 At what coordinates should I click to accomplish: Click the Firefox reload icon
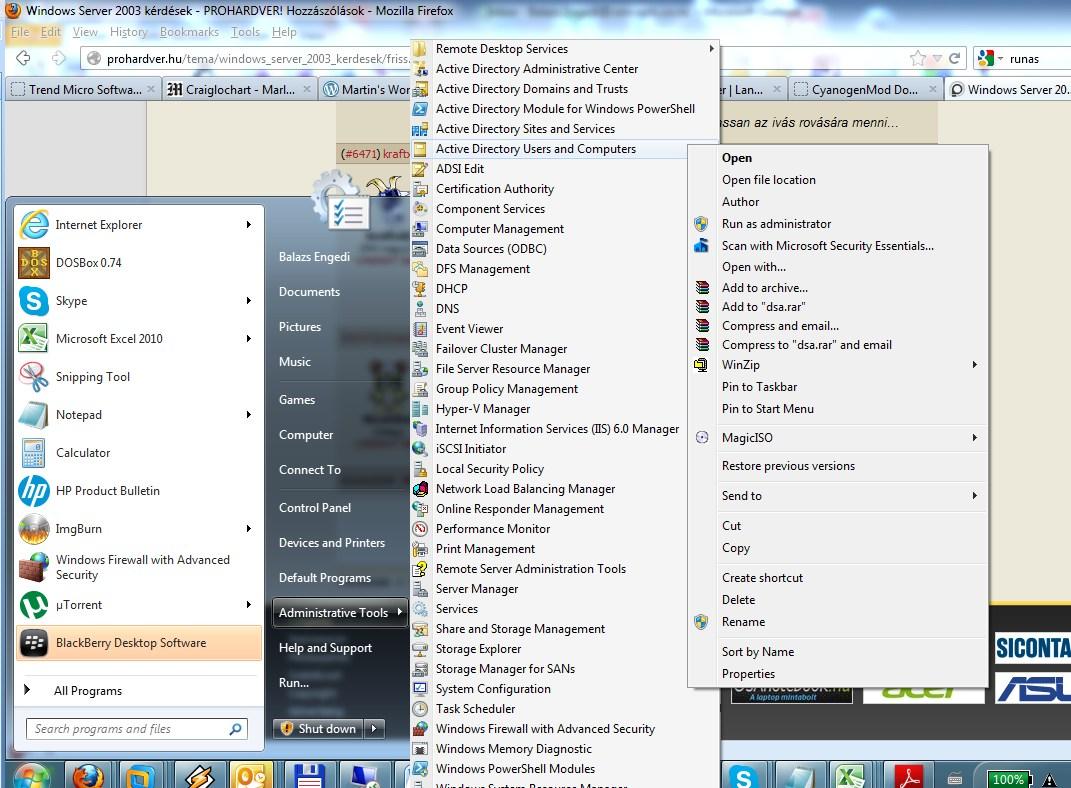(x=955, y=59)
